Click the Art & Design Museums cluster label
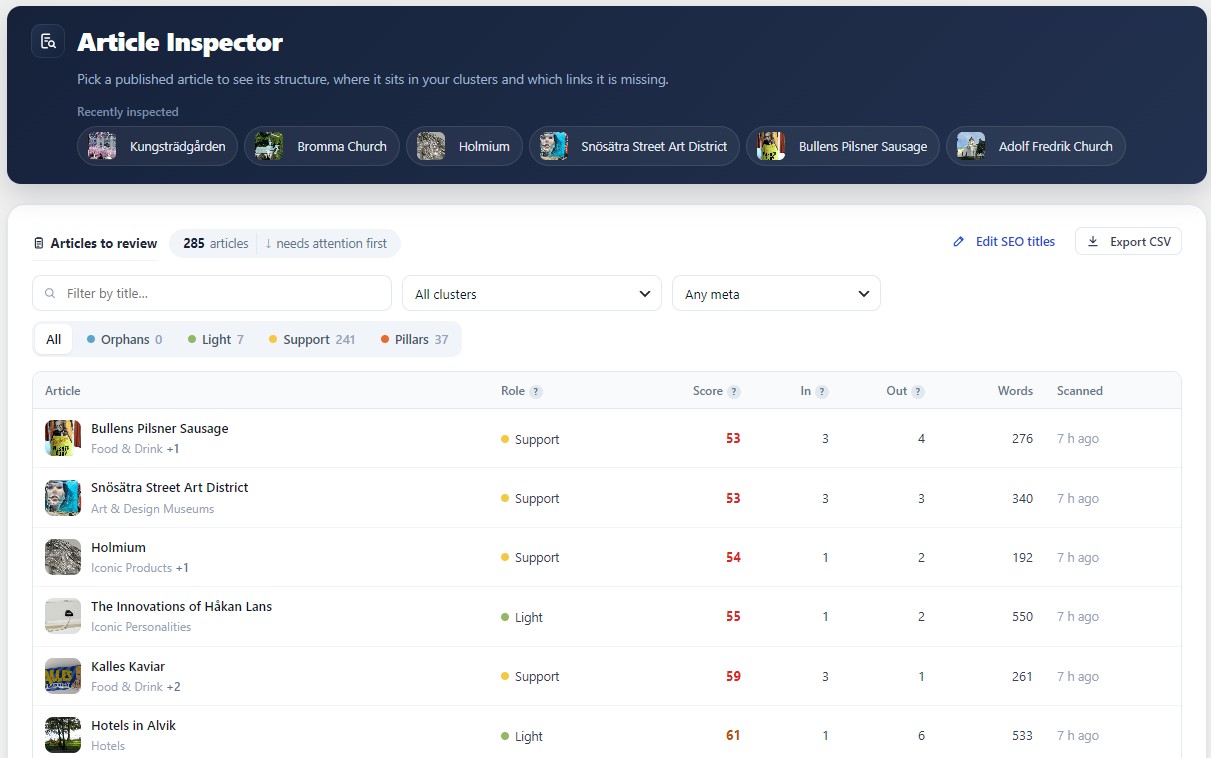Image resolution: width=1211 pixels, height=758 pixels. (x=152, y=509)
